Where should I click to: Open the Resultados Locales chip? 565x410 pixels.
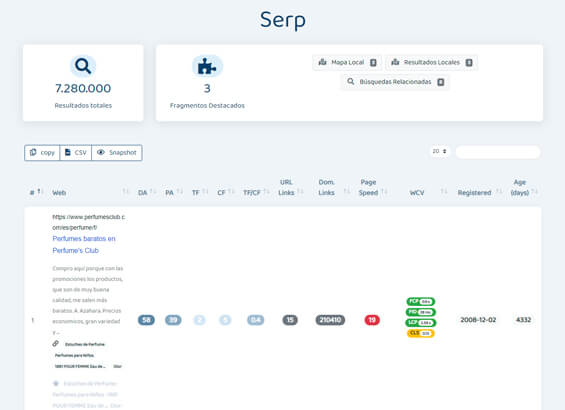432,63
